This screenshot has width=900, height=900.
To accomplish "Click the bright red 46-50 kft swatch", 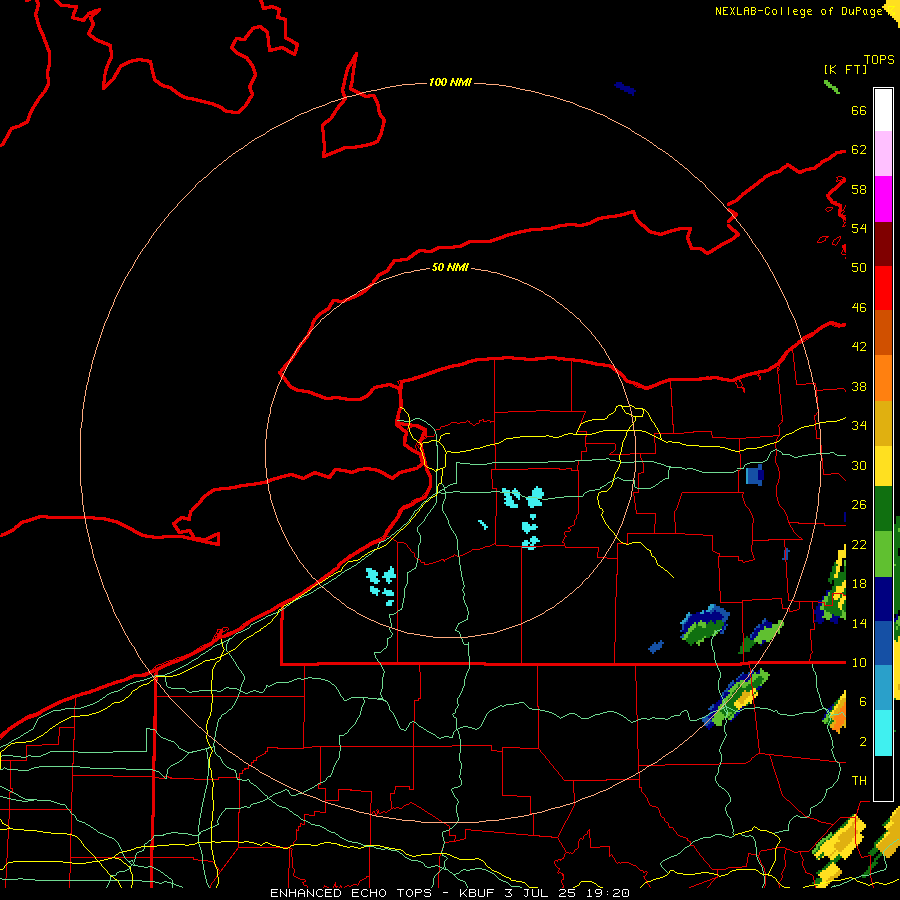I will (x=883, y=288).
